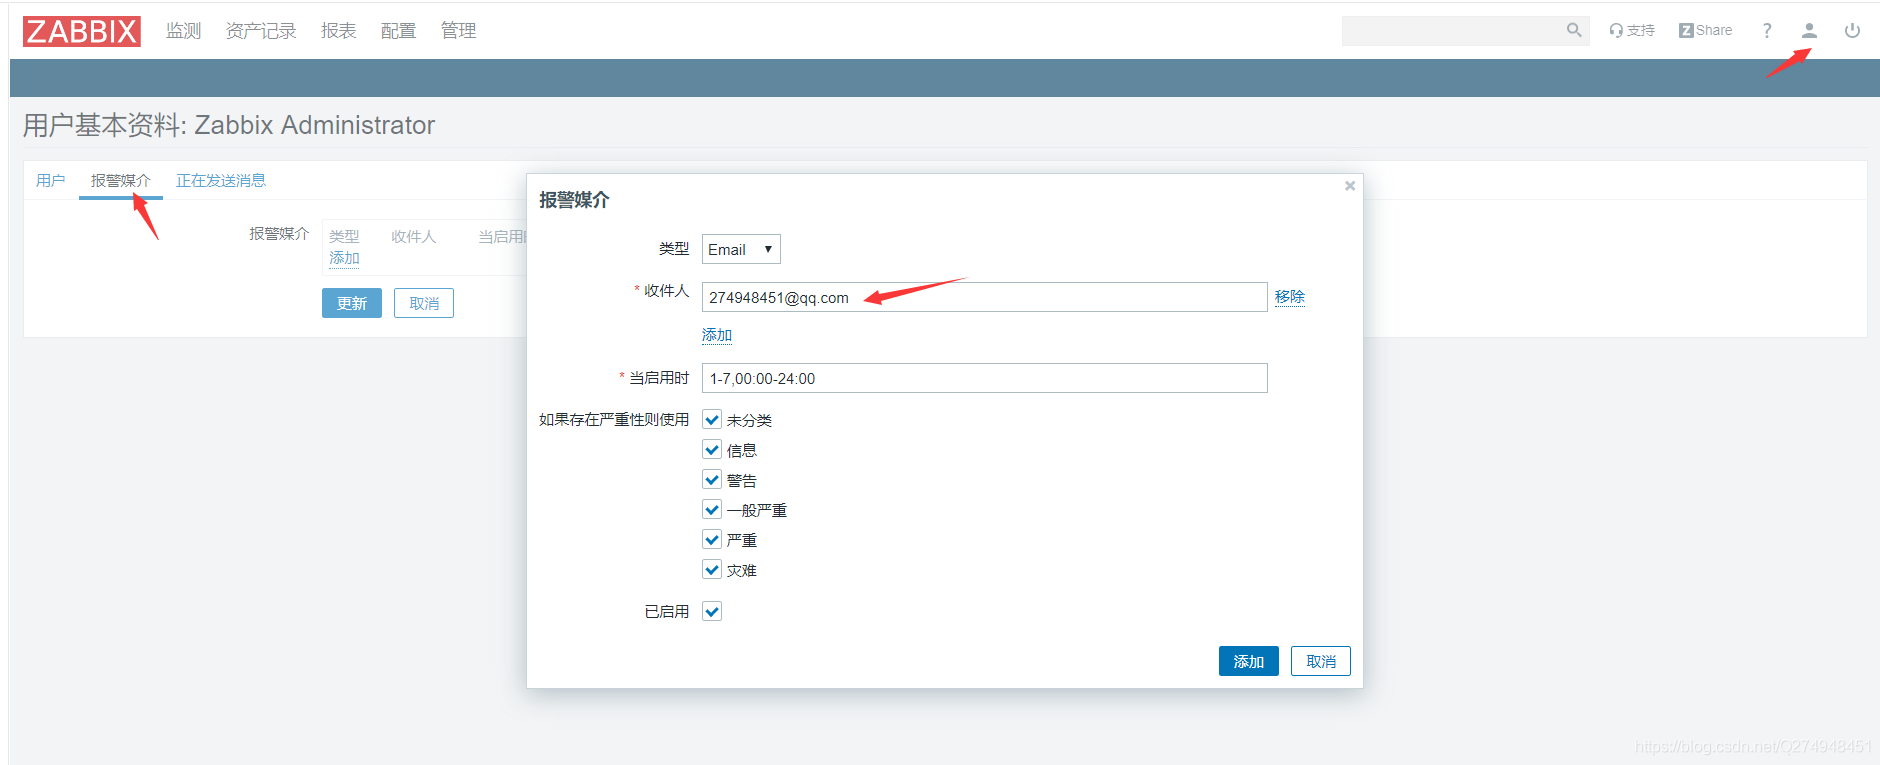
Task: Open the Zabbix Share link
Action: click(1705, 30)
